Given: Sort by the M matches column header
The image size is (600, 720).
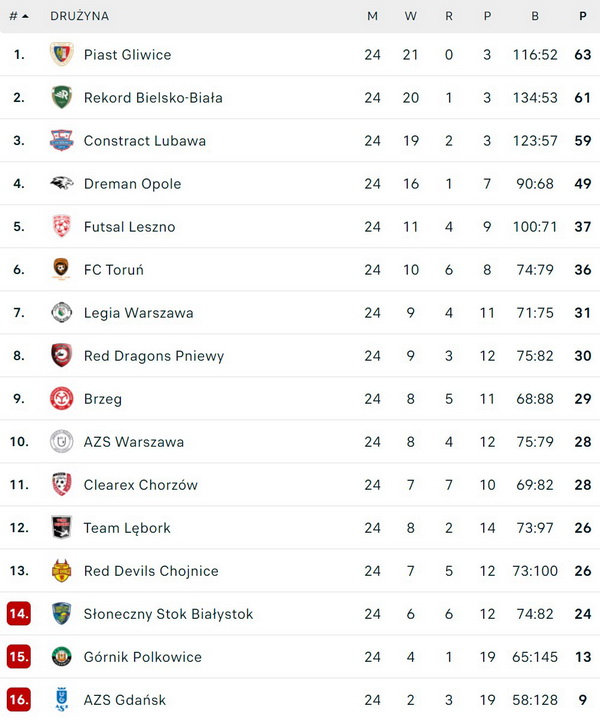Looking at the screenshot, I should click(x=373, y=16).
